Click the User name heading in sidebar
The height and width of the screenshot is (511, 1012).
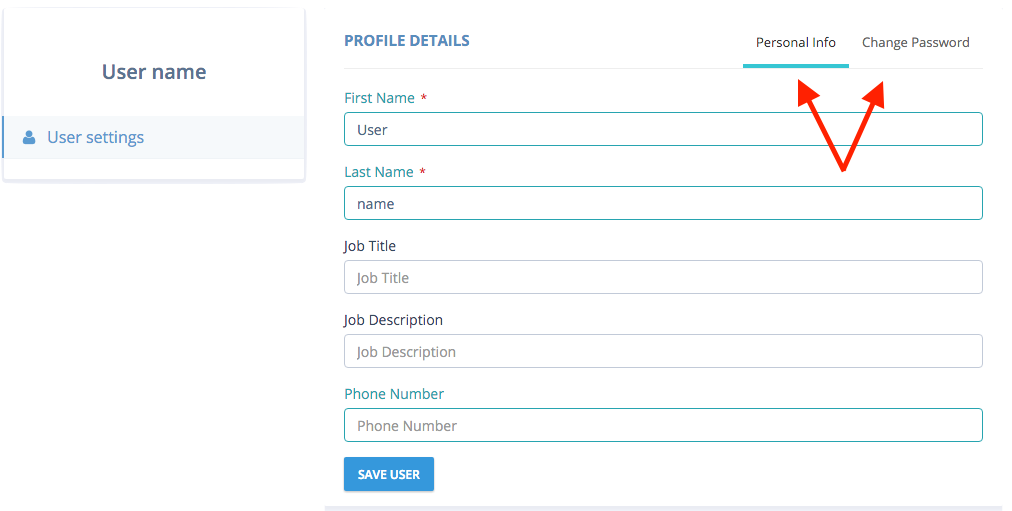tap(154, 72)
